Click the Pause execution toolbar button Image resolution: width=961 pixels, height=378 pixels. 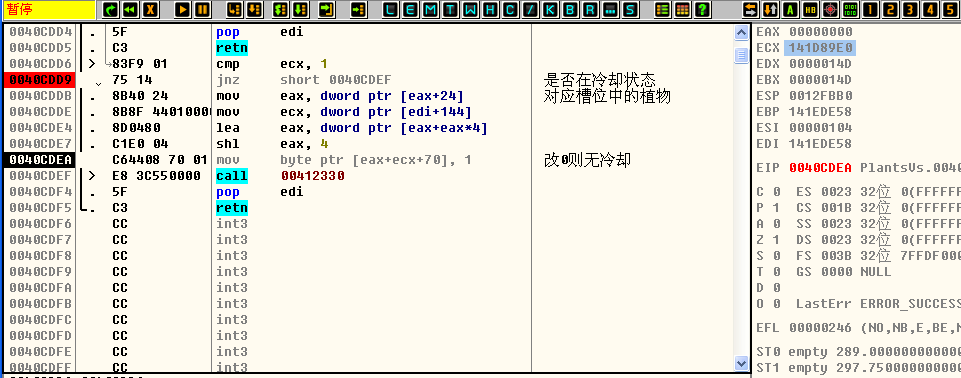pos(203,9)
